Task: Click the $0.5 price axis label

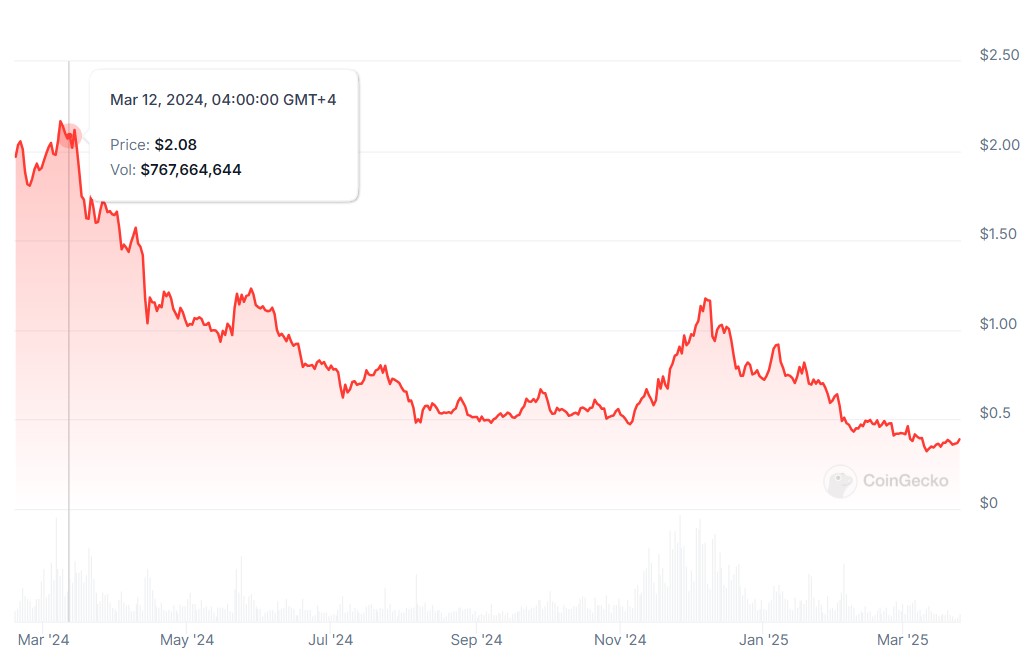Action: coord(995,413)
